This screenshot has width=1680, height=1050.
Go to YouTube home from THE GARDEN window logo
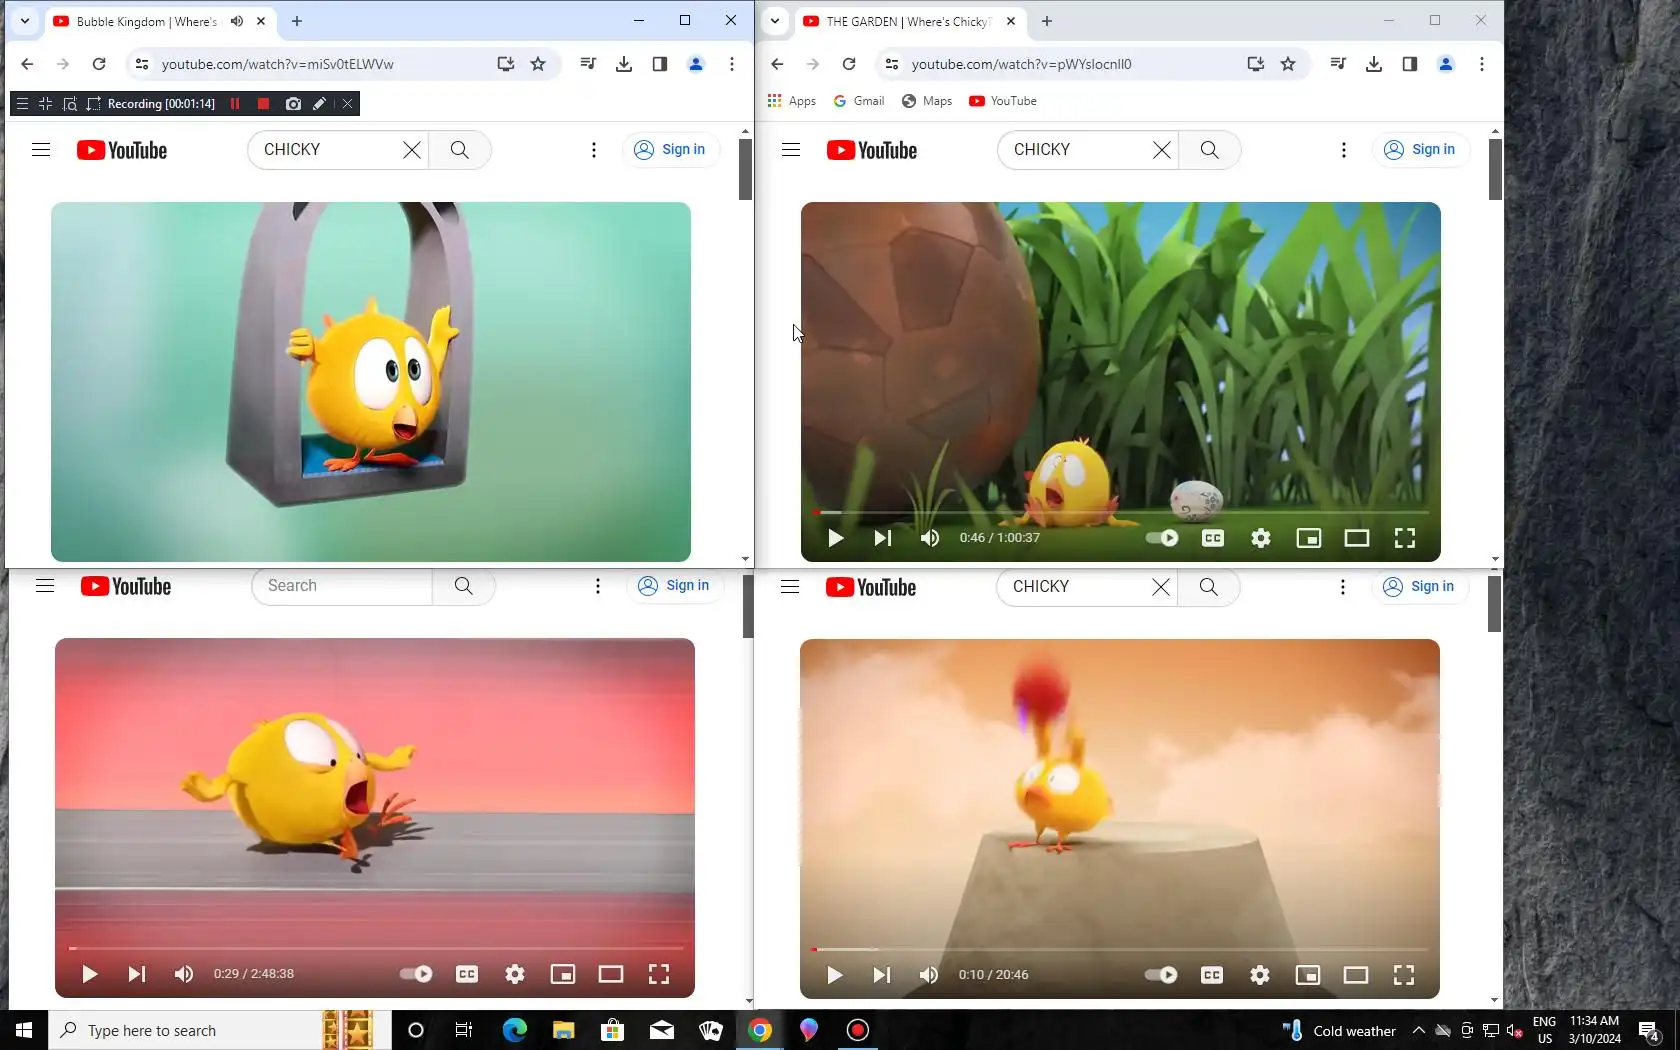(x=872, y=150)
